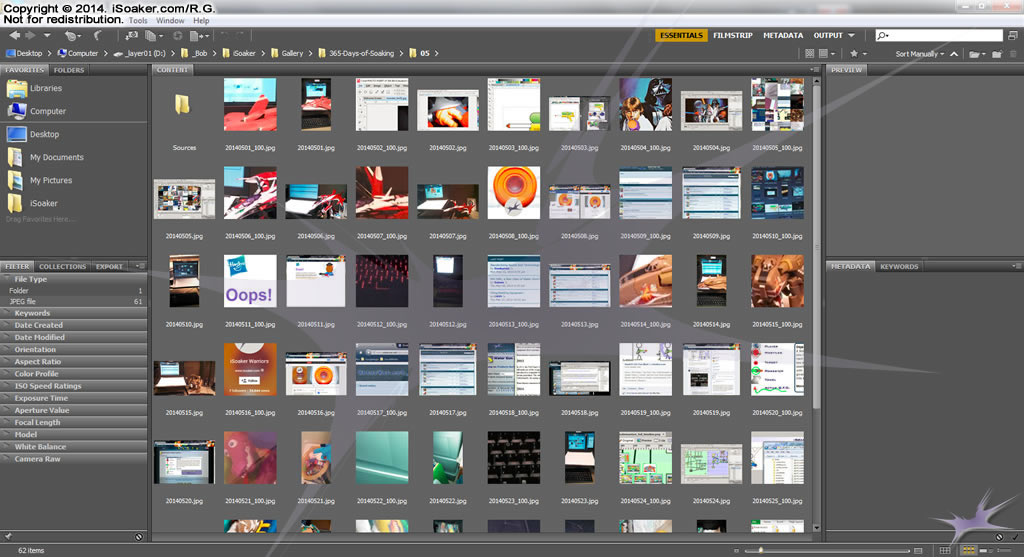Screen dimensions: 1024x557
Task: Select My Documents in Favorites
Action: point(45,157)
